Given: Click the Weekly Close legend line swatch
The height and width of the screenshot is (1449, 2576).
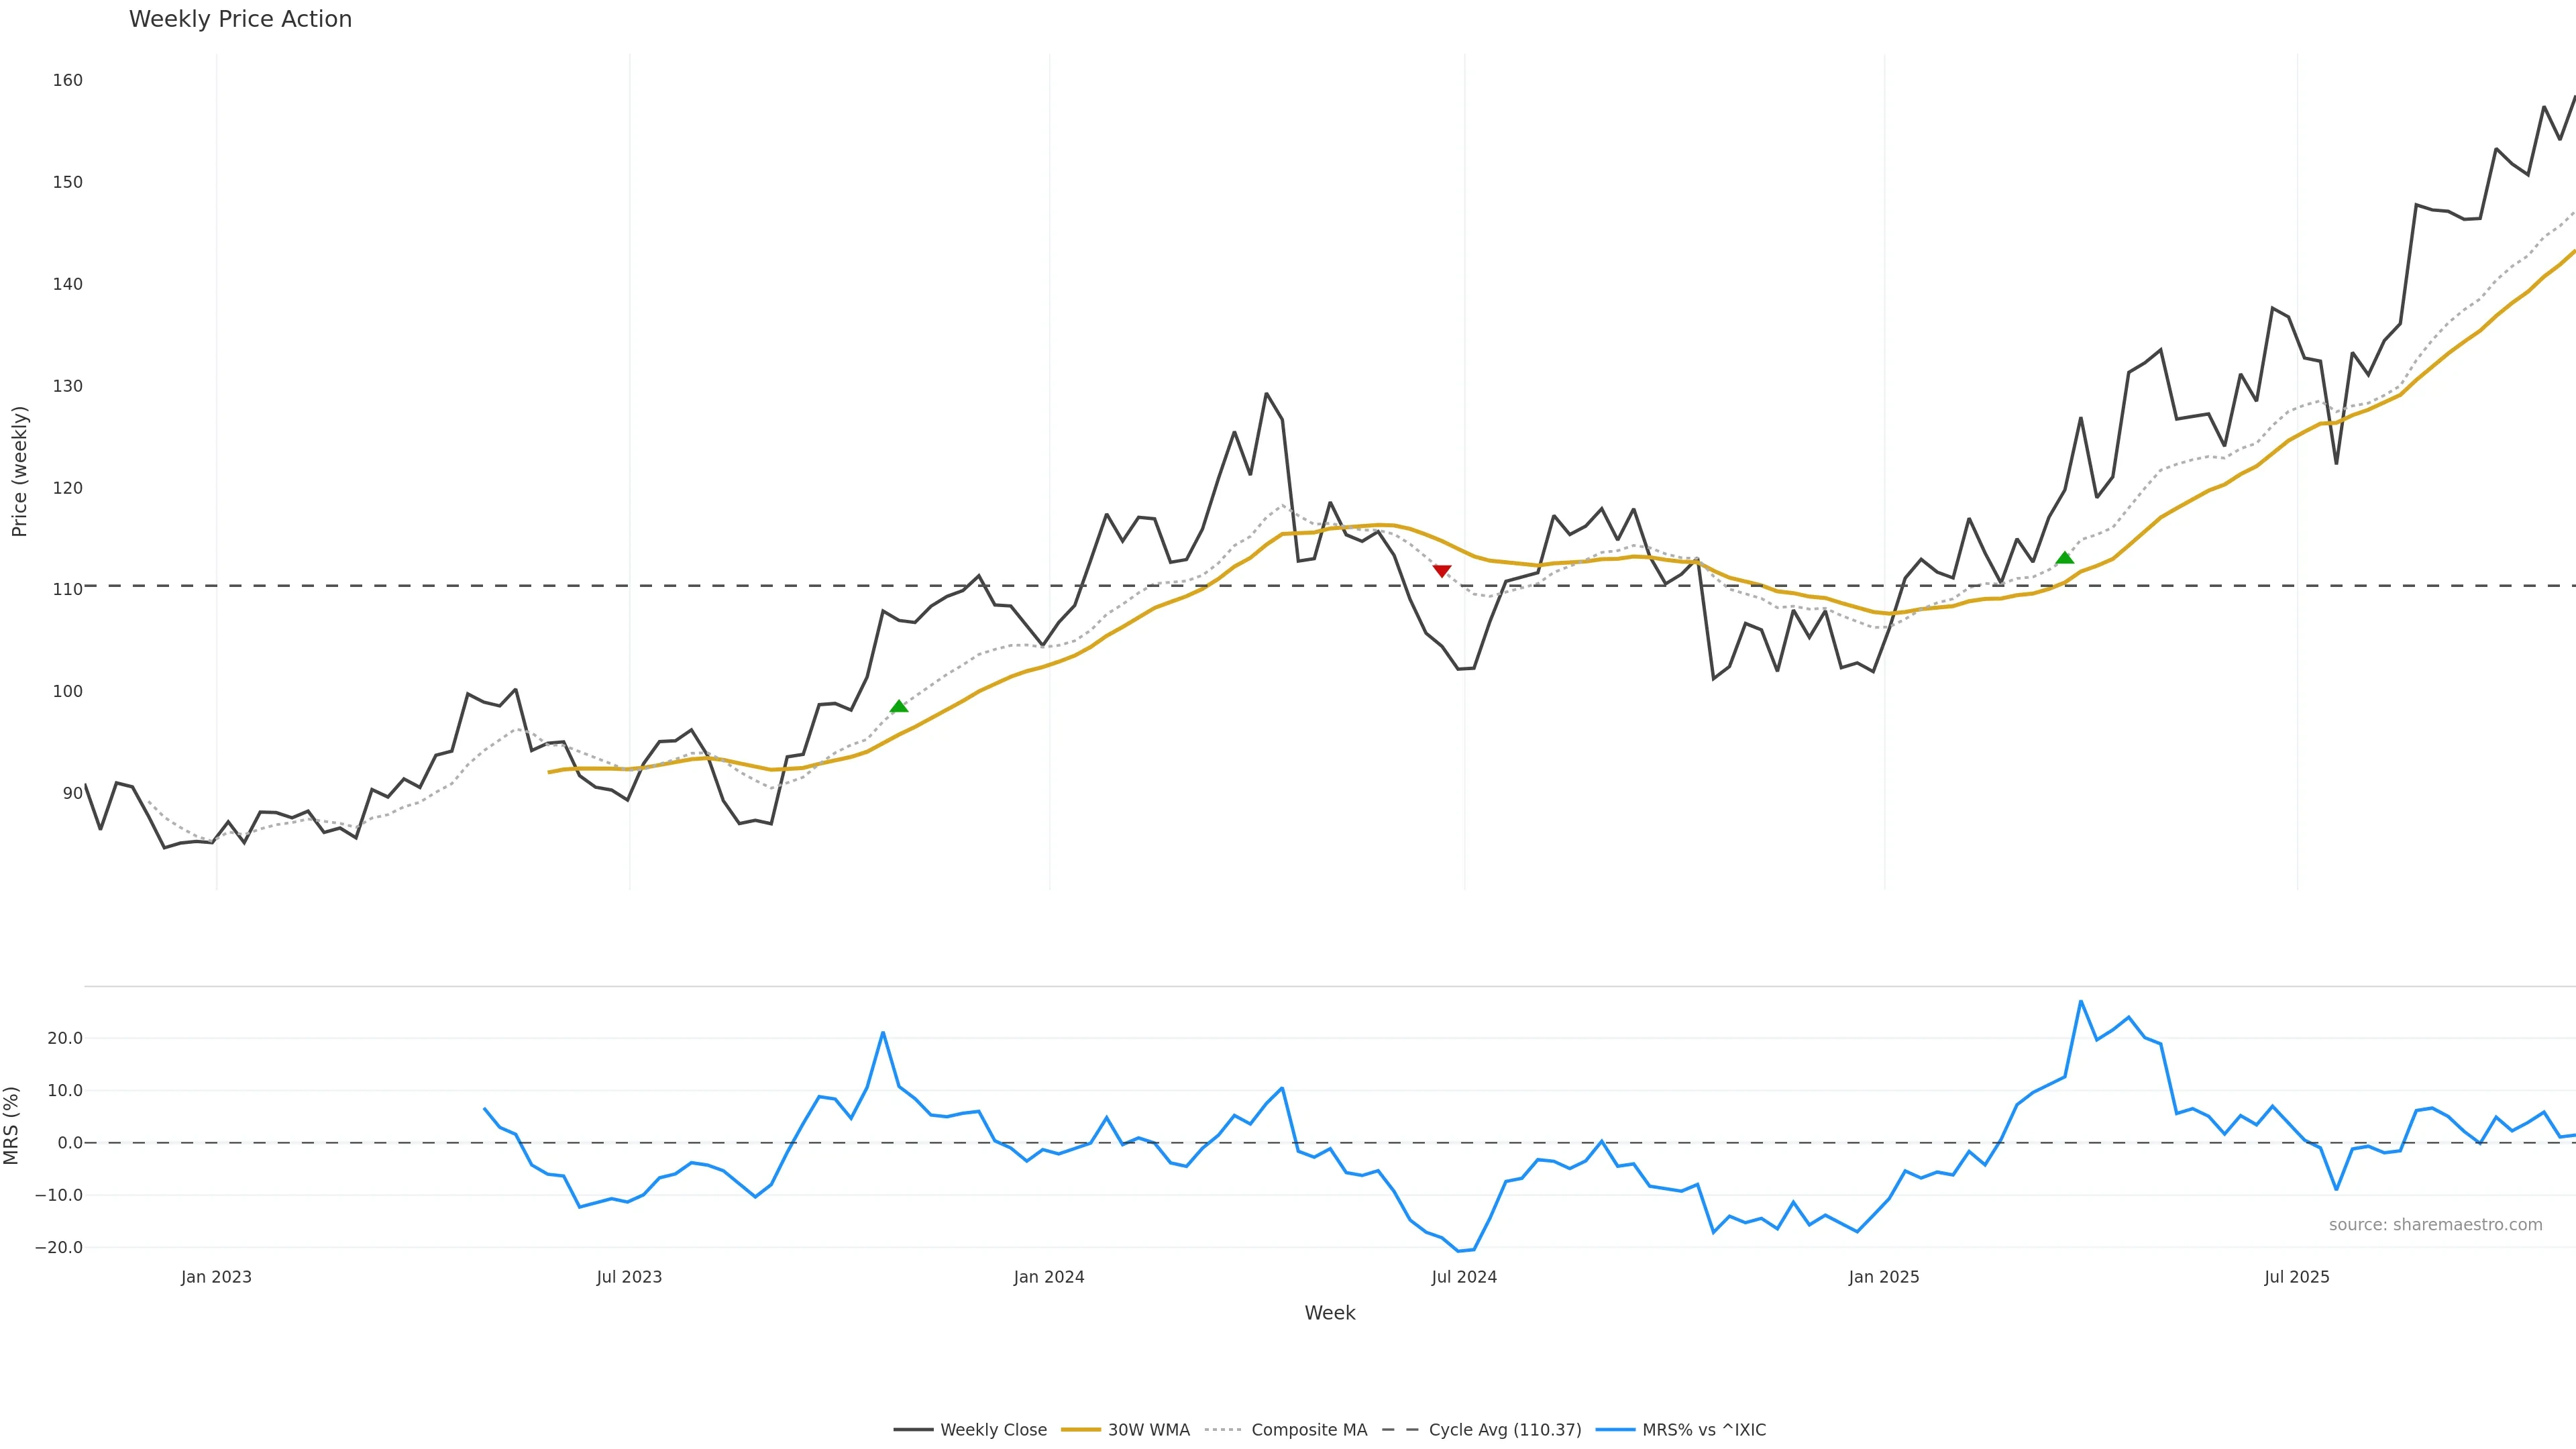Looking at the screenshot, I should tap(912, 1430).
